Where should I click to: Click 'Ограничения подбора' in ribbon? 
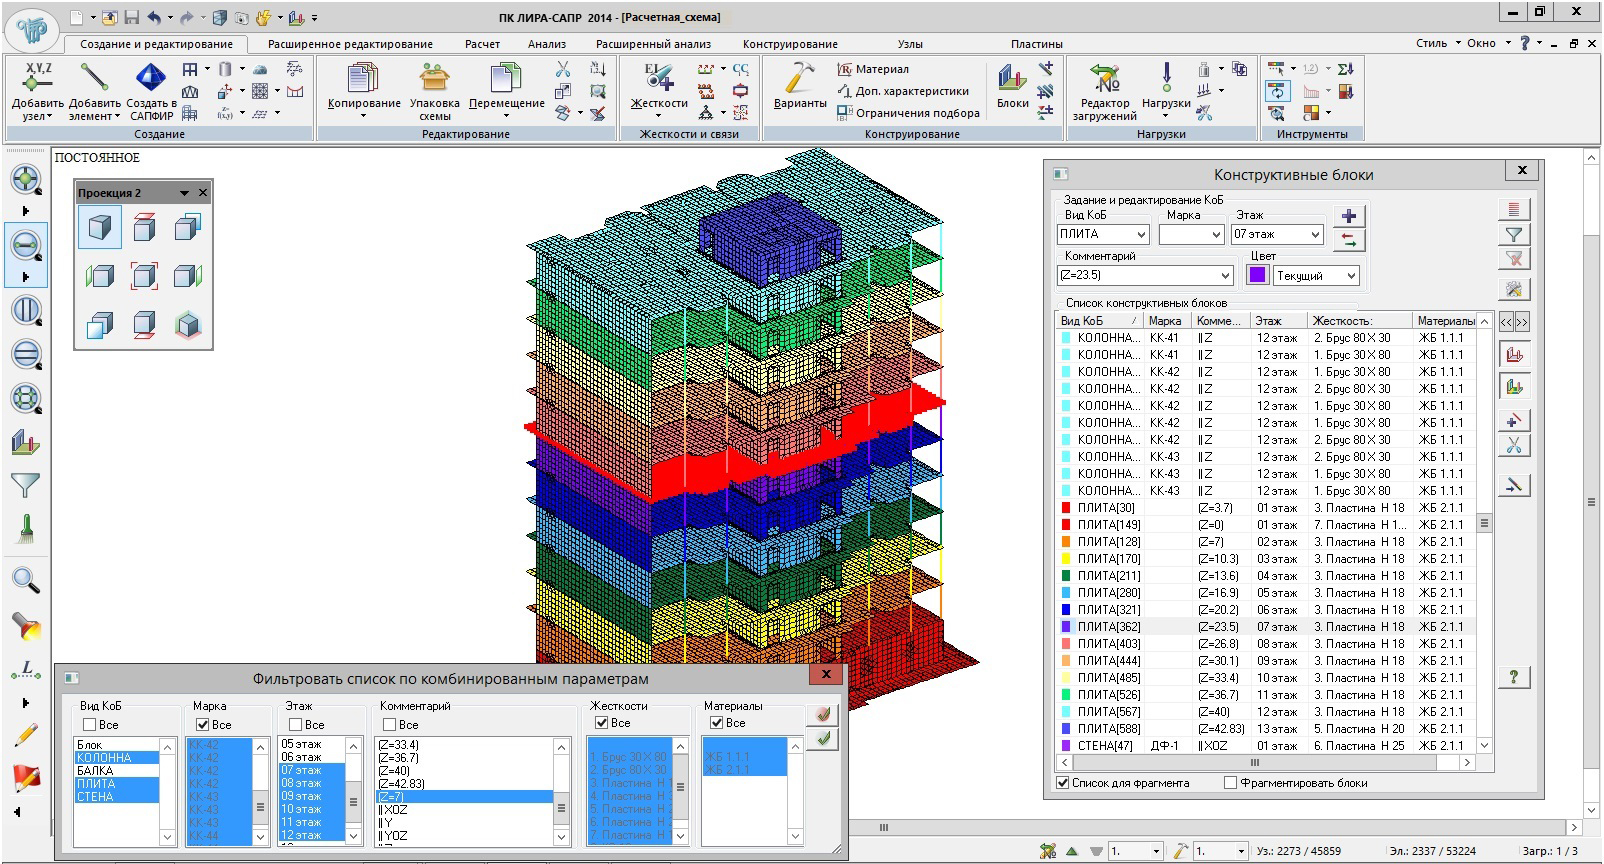(x=916, y=113)
